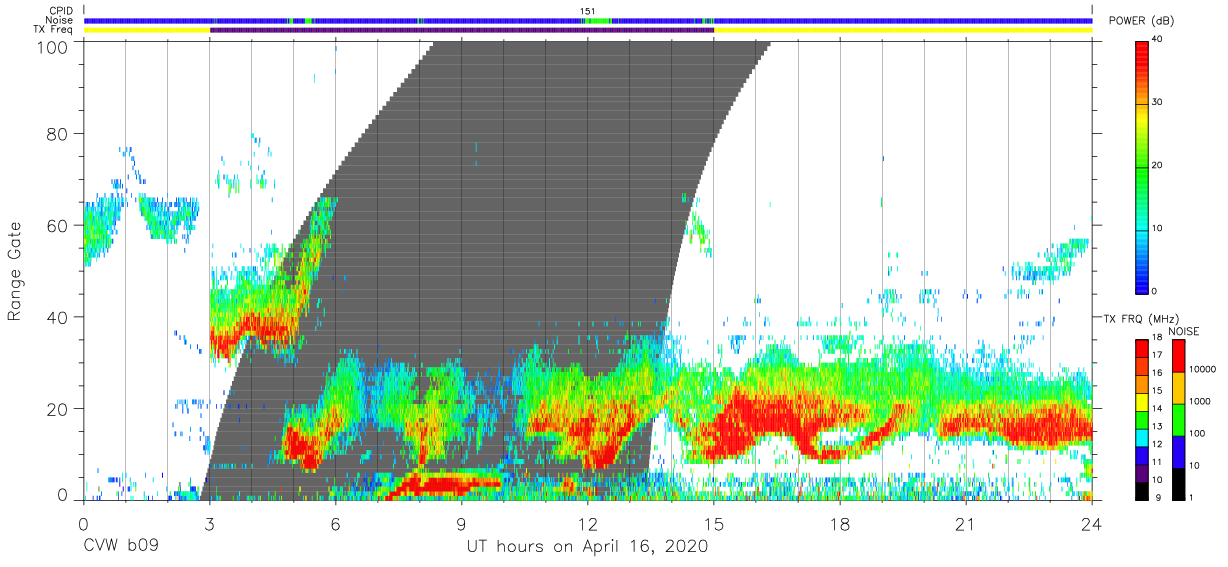
Task: Click the 40 tick on the Range Gate axis
Action: point(60,317)
